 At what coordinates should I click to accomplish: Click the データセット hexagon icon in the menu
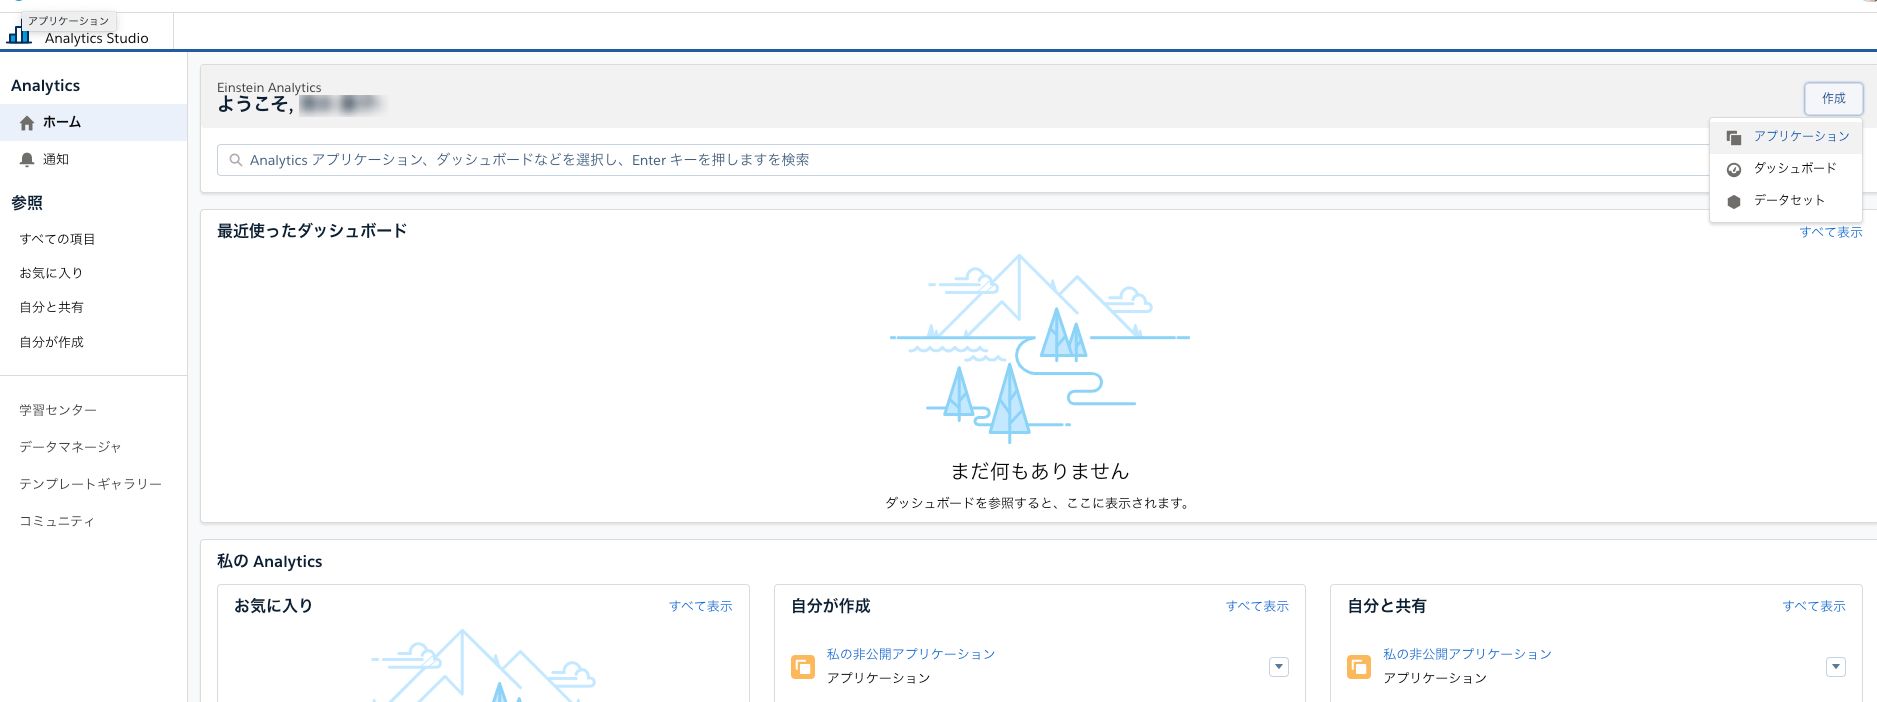[x=1734, y=201]
